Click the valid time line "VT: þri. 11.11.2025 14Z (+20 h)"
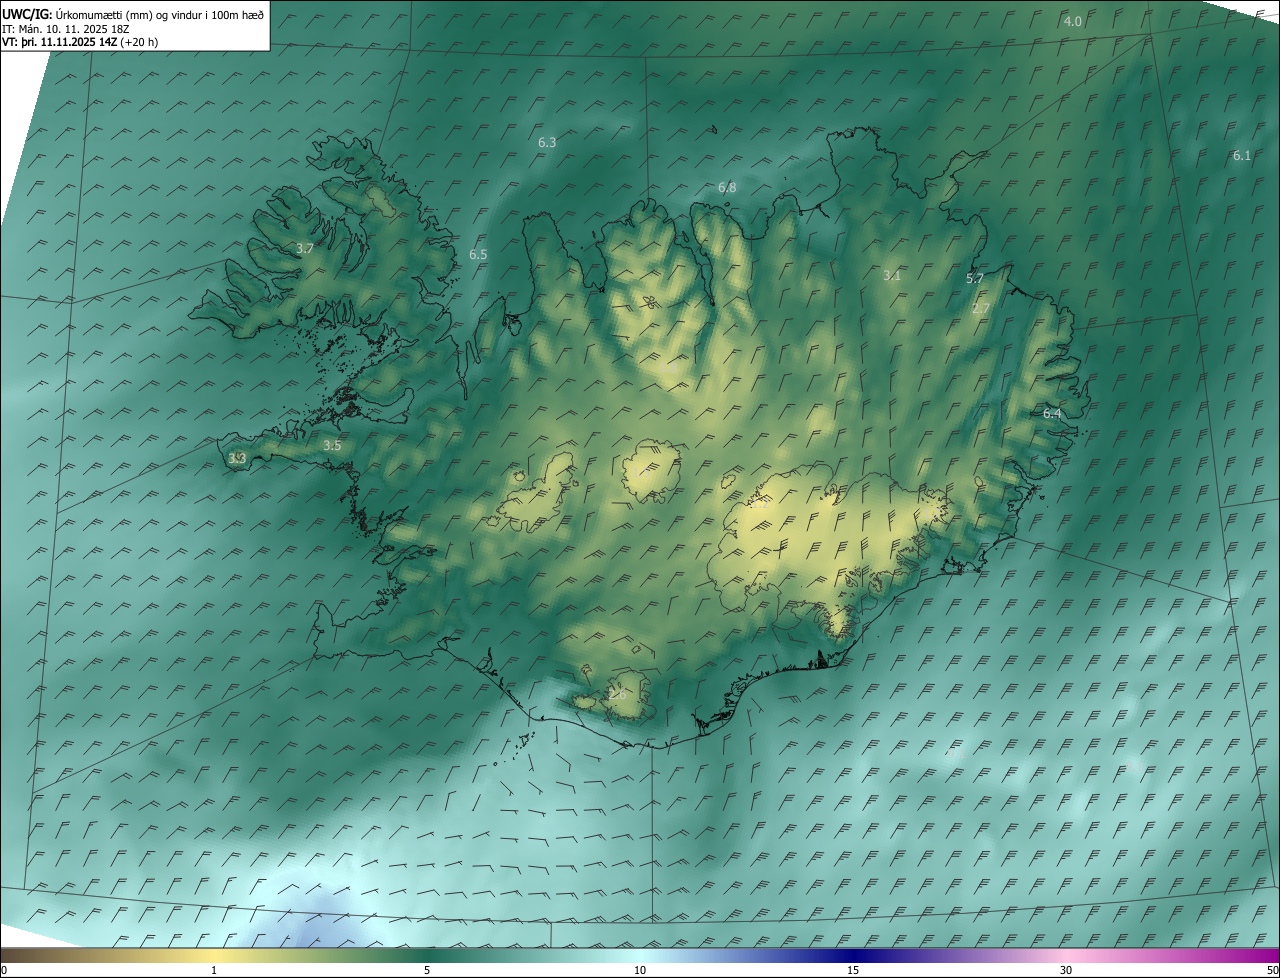Image resolution: width=1280 pixels, height=978 pixels. coord(80,42)
